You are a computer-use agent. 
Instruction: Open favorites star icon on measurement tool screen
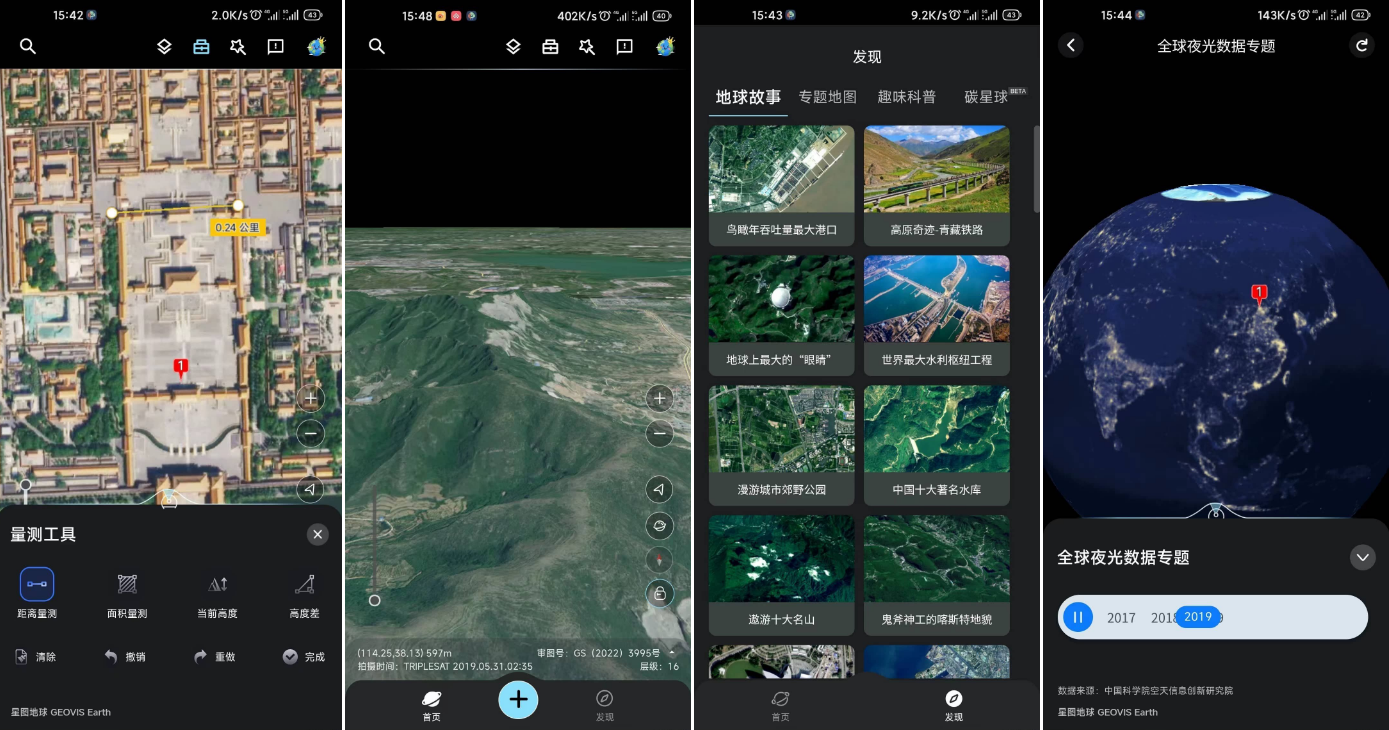(x=238, y=46)
